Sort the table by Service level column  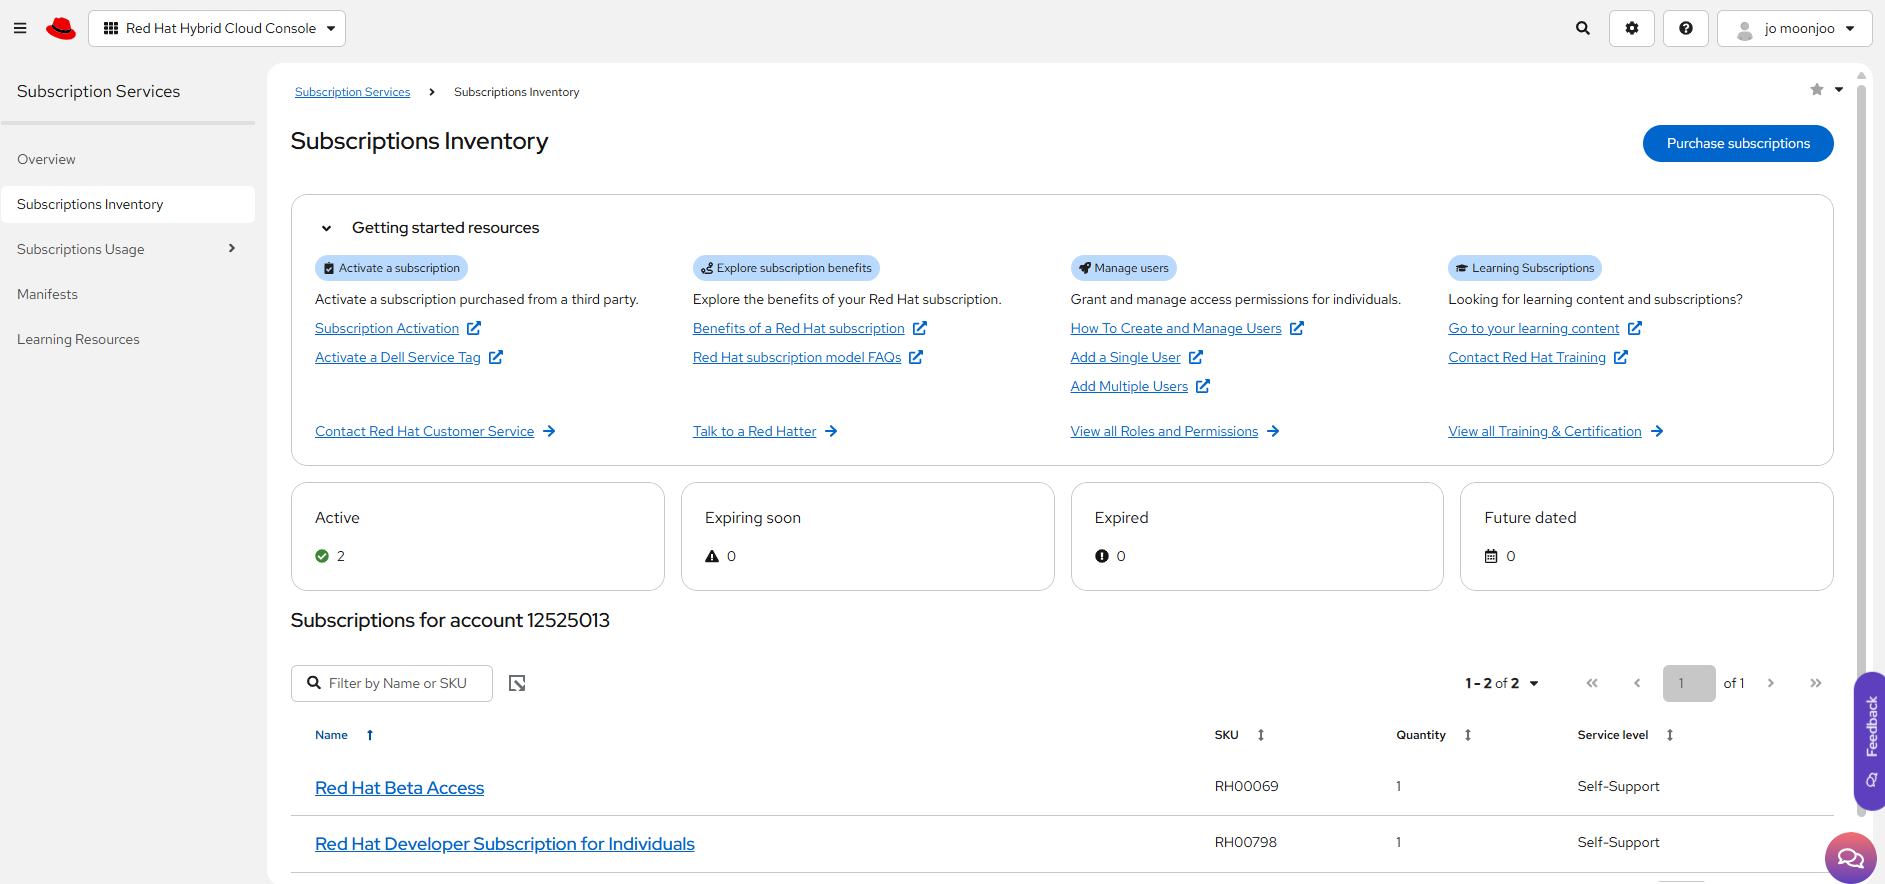(x=1670, y=735)
